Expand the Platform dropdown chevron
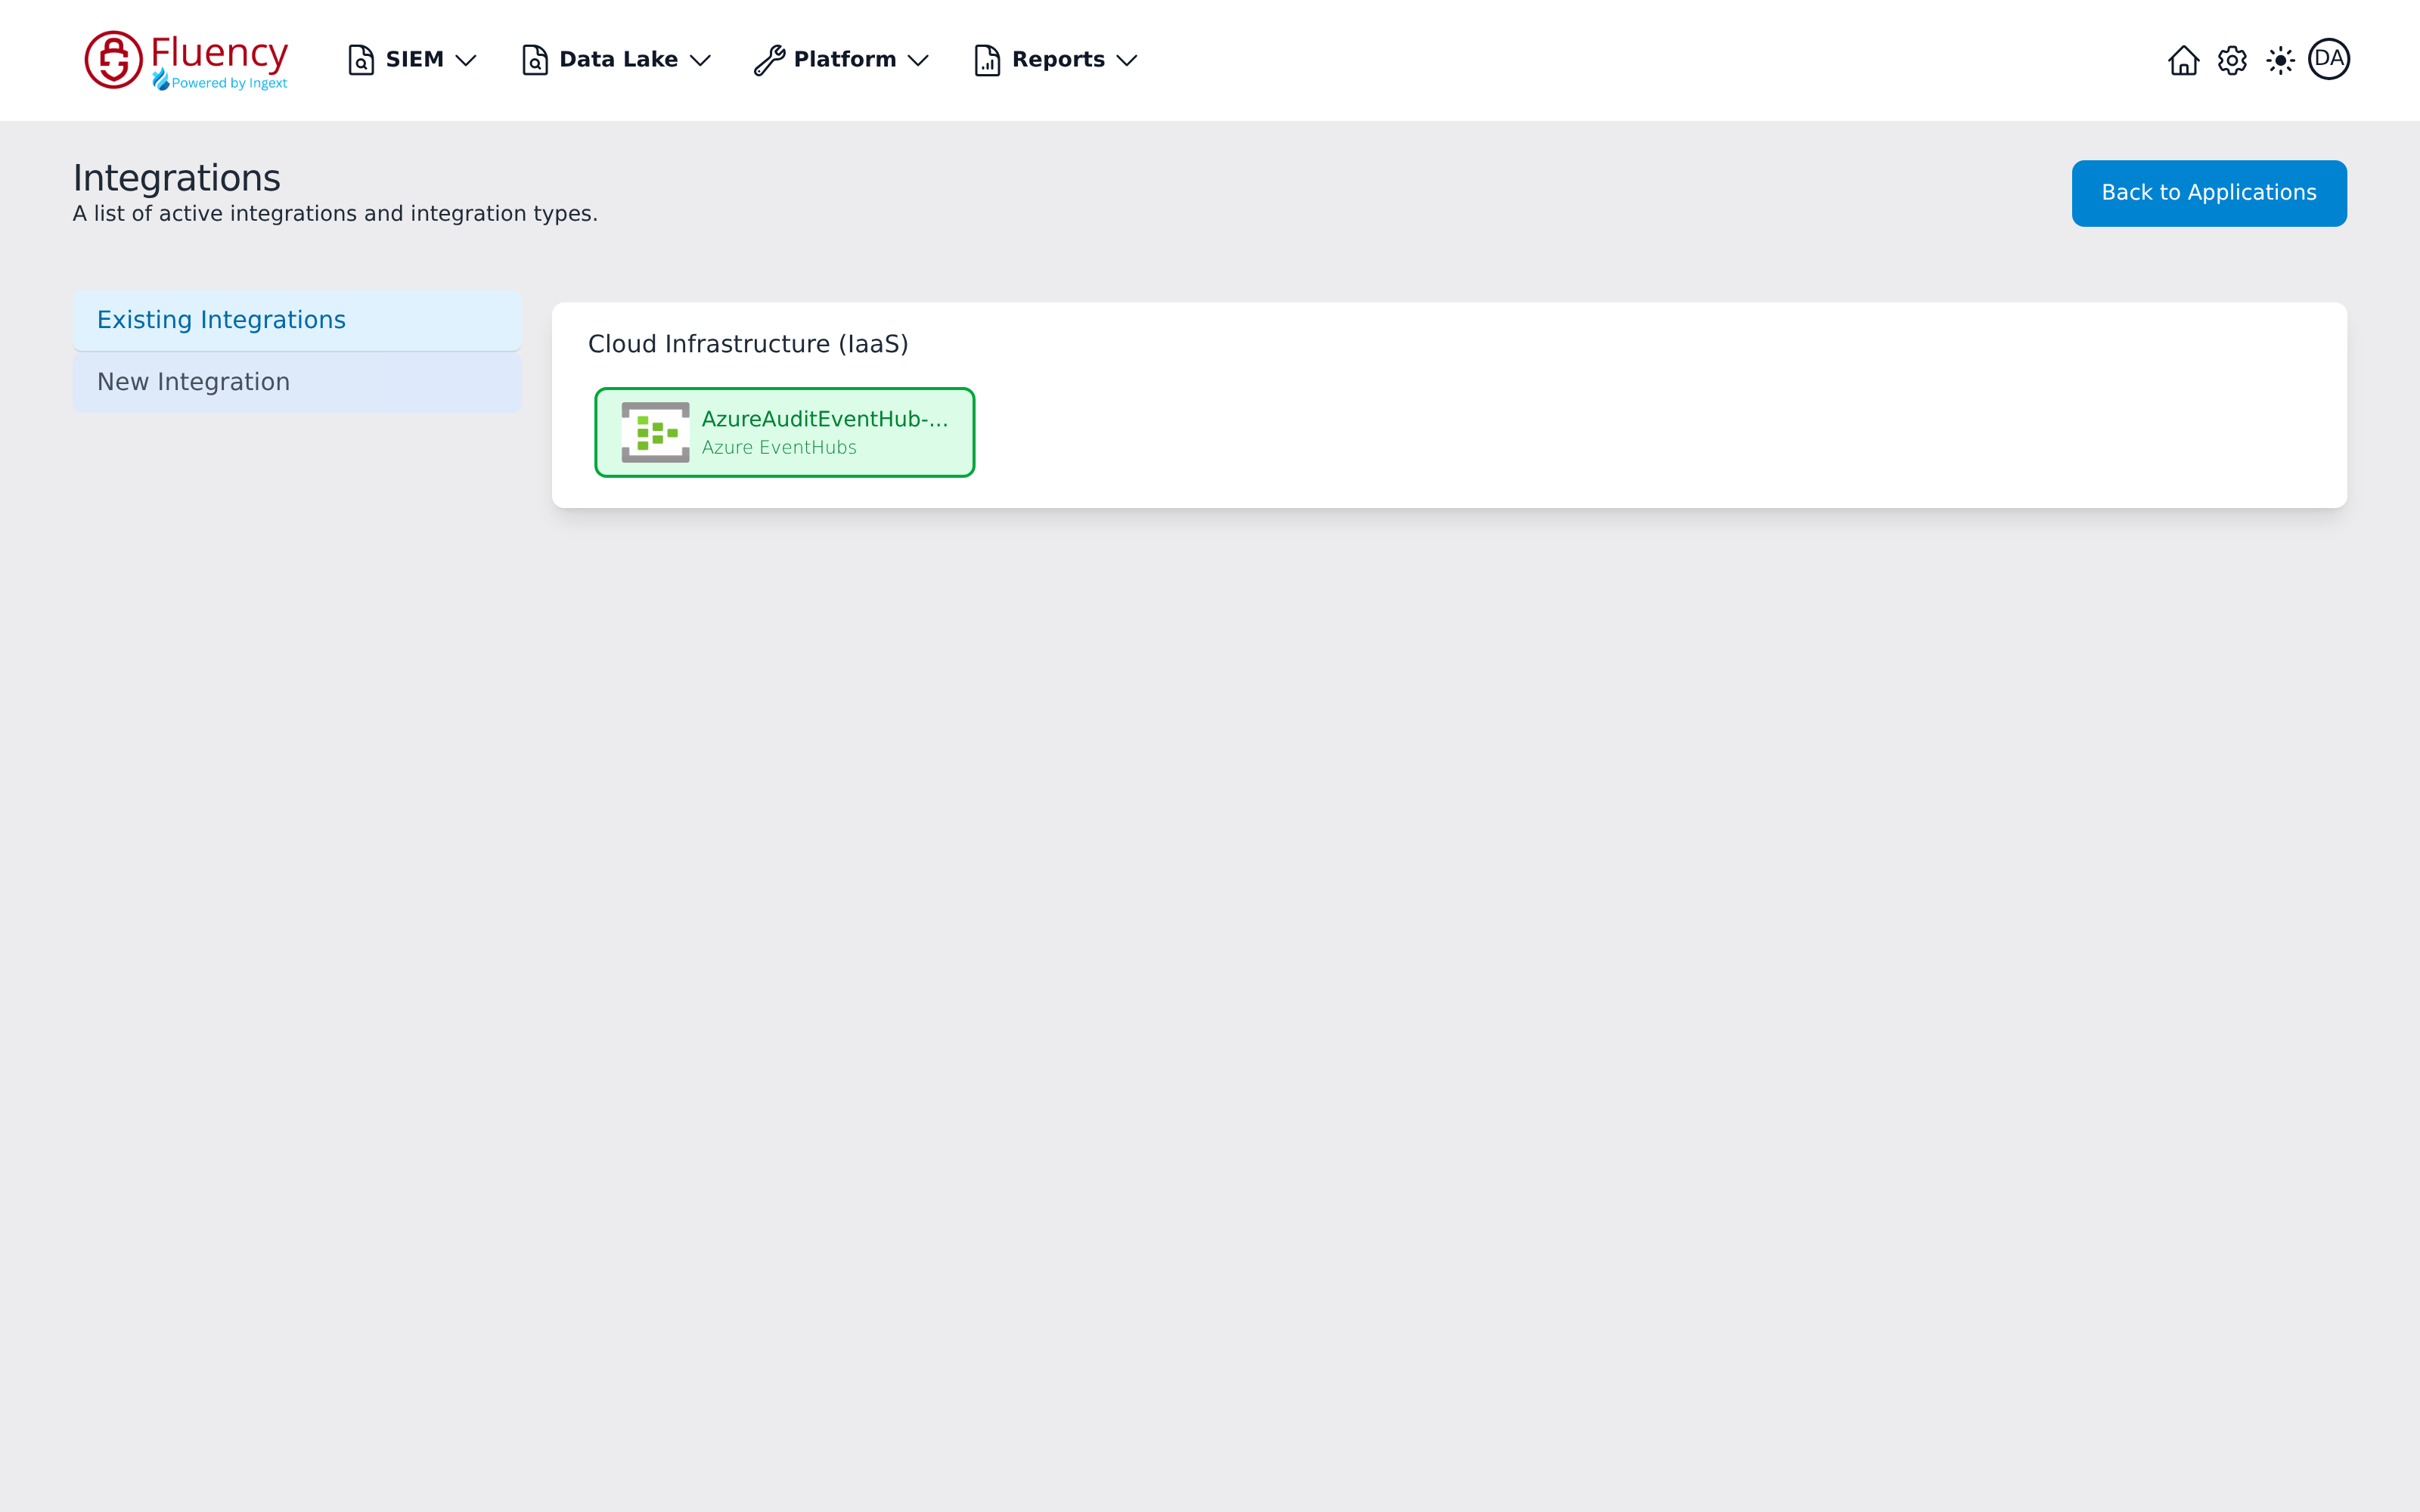This screenshot has width=2420, height=1512. 918,60
